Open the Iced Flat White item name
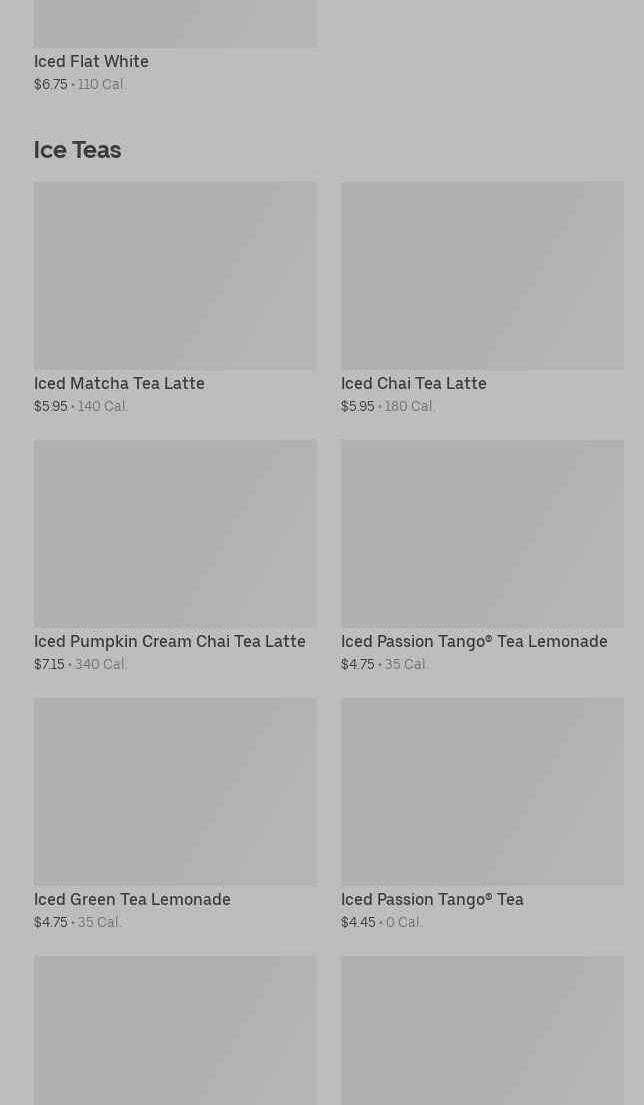The height and width of the screenshot is (1105, 644). coord(91,62)
